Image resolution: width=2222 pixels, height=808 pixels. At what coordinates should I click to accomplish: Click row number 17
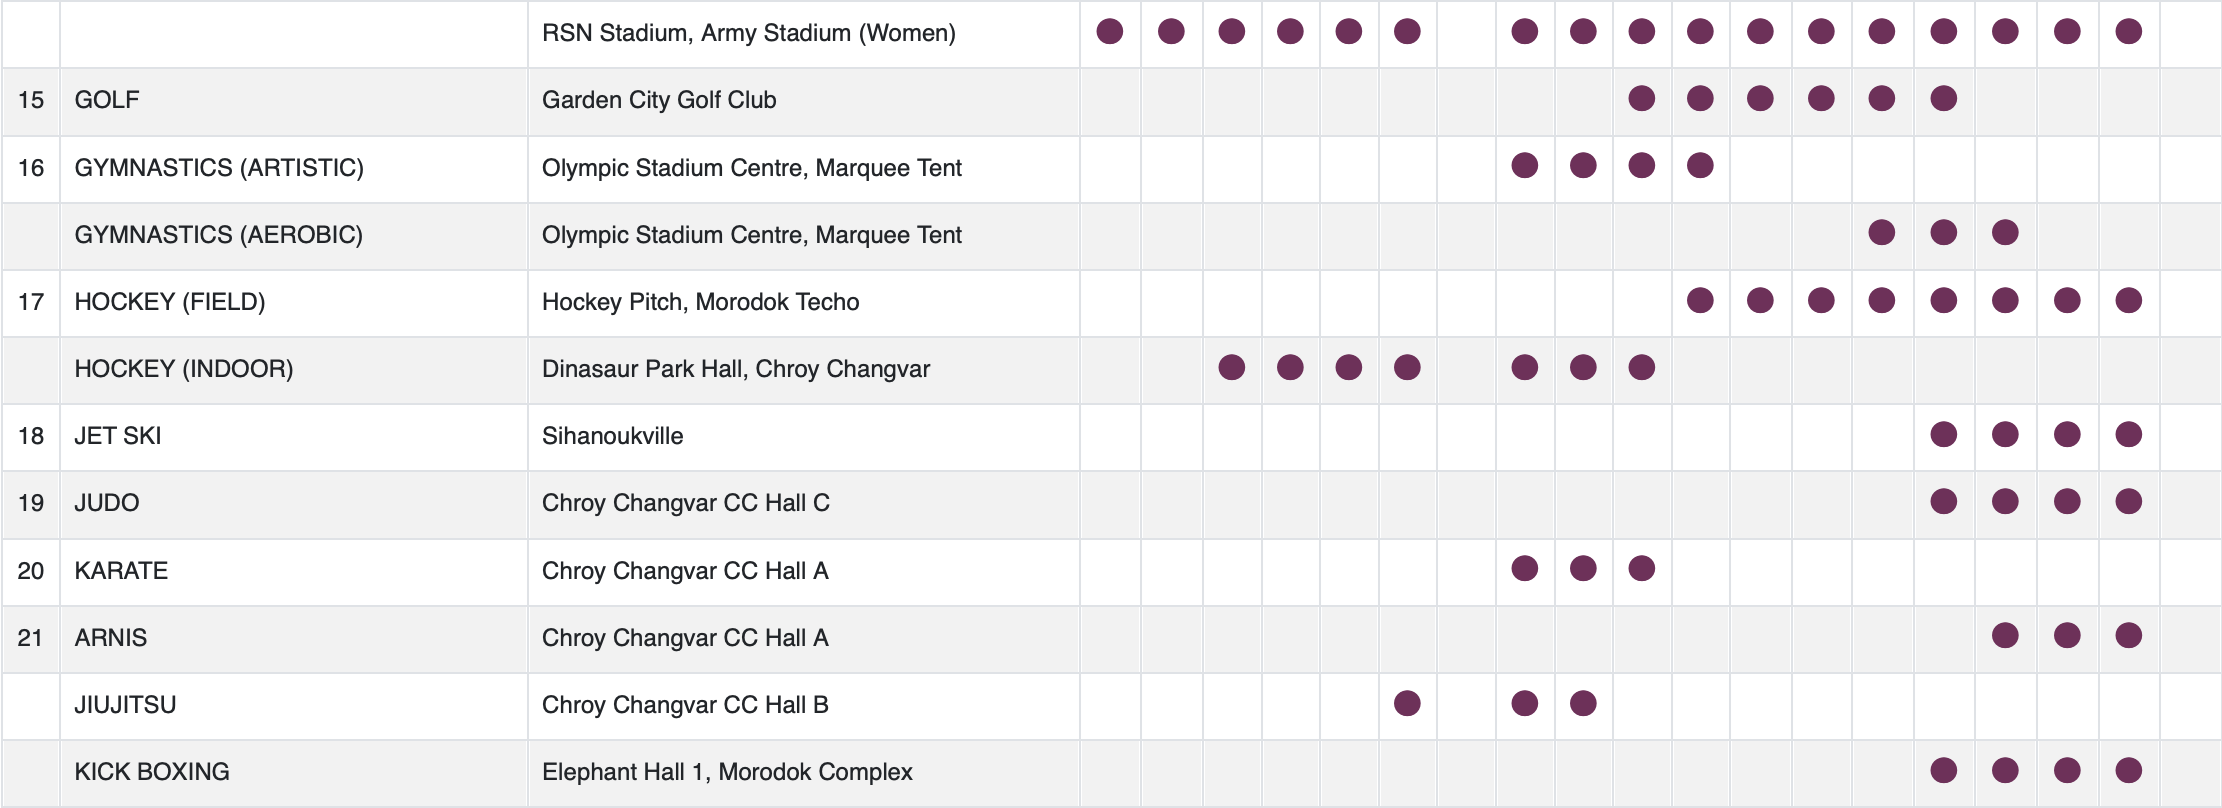click(31, 302)
